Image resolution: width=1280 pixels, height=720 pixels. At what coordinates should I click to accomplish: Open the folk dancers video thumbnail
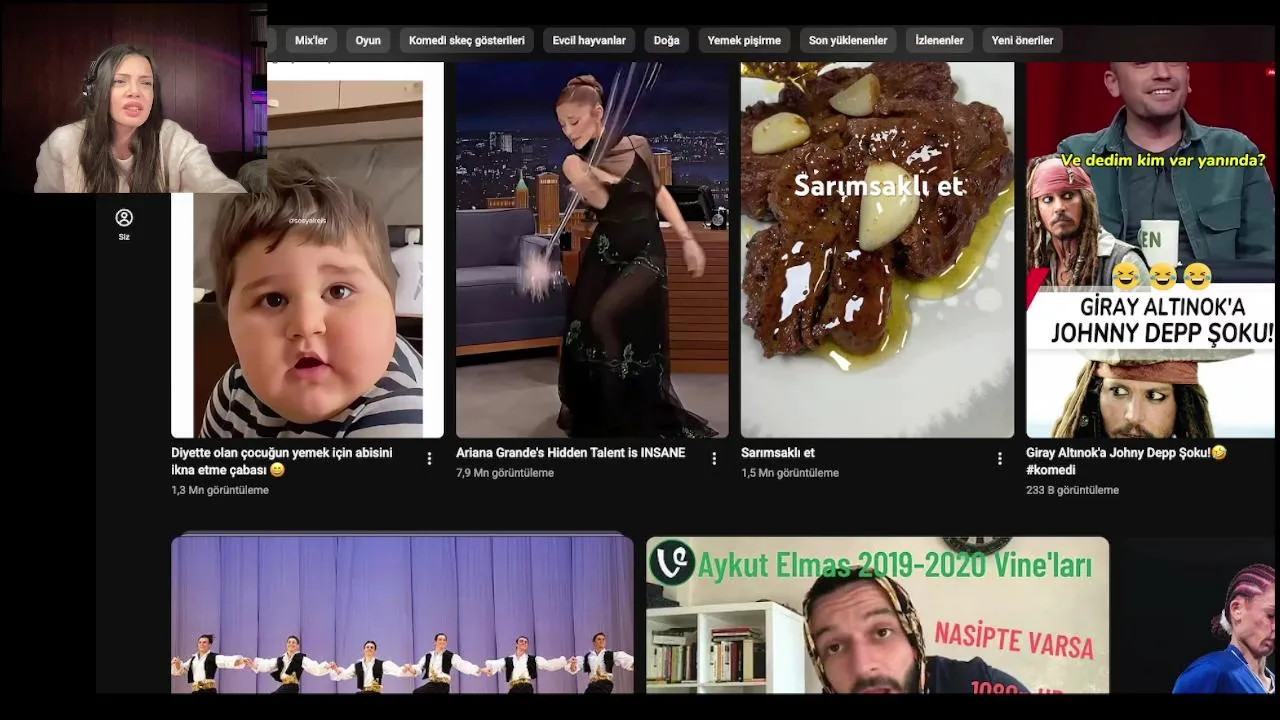[x=402, y=615]
